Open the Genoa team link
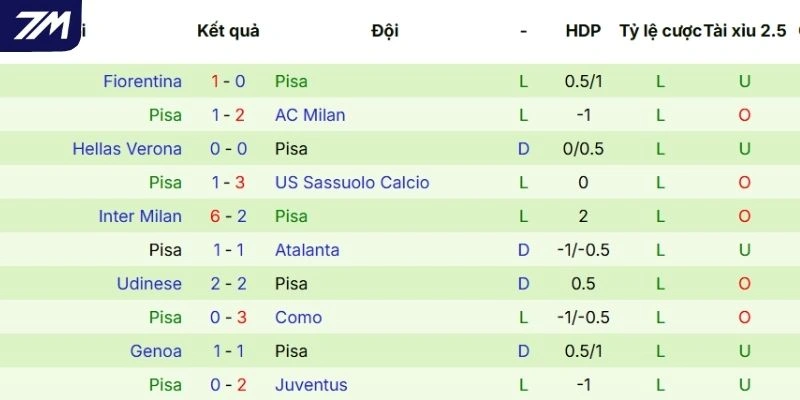The image size is (800, 400). (156, 351)
